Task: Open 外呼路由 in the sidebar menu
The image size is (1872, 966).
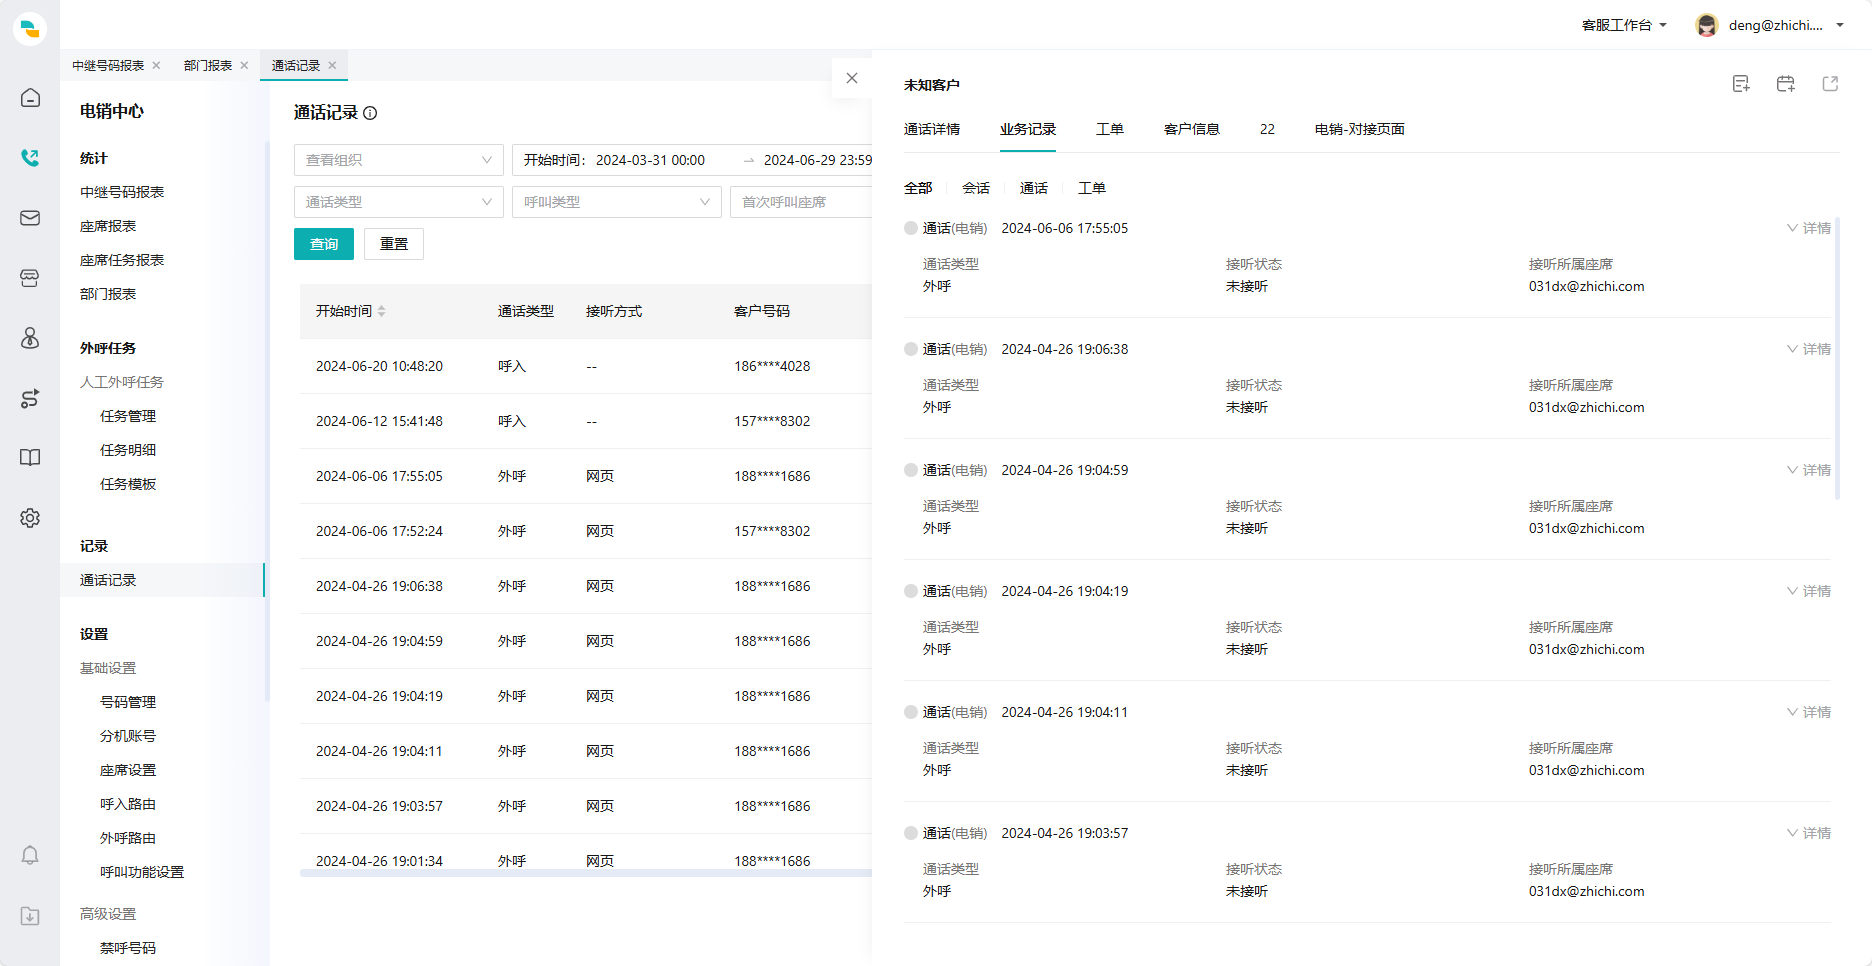Action: [x=128, y=838]
